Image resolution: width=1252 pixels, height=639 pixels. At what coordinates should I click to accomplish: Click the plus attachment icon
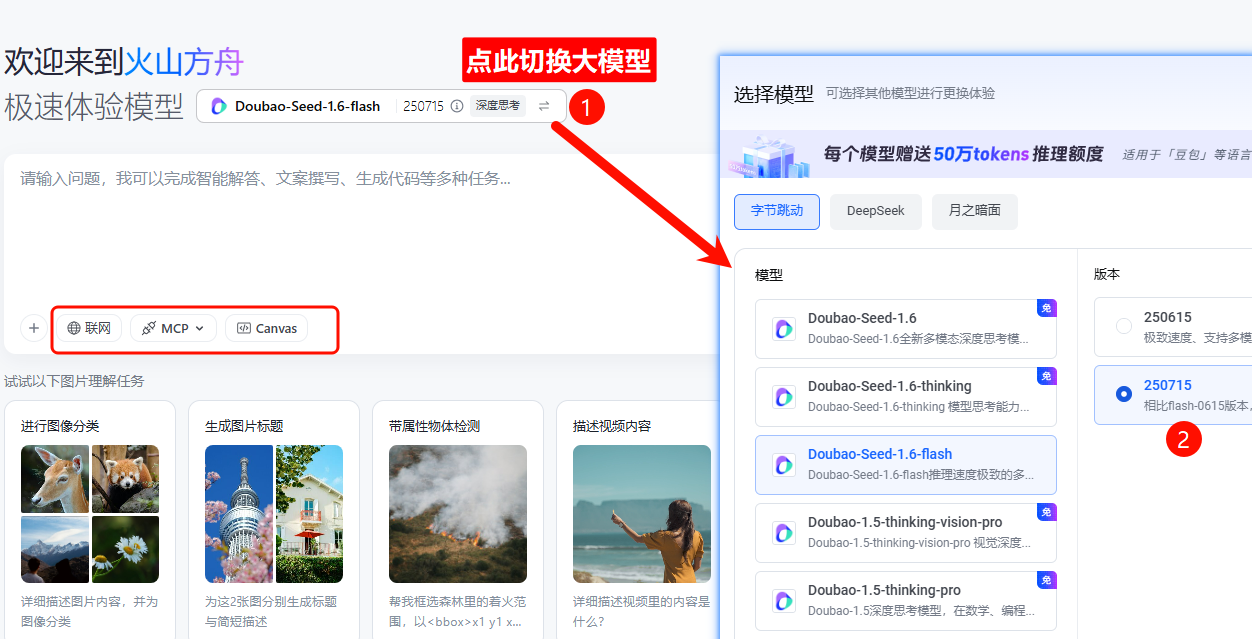click(x=34, y=328)
